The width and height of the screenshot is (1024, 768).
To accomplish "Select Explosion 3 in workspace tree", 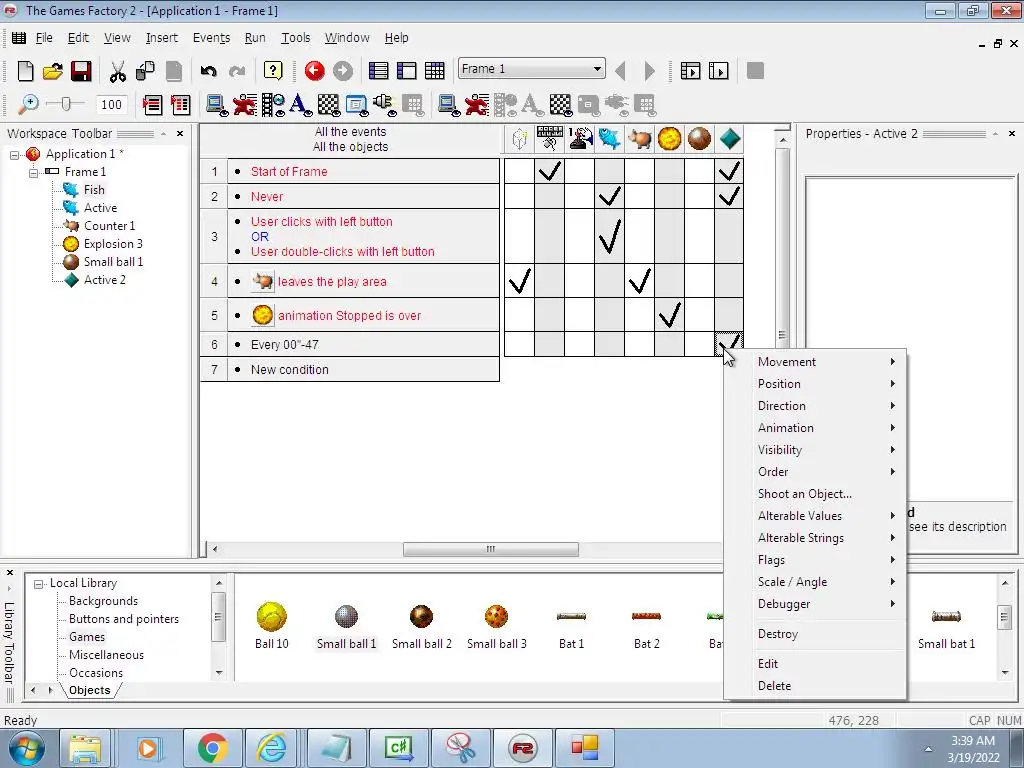I will 113,244.
